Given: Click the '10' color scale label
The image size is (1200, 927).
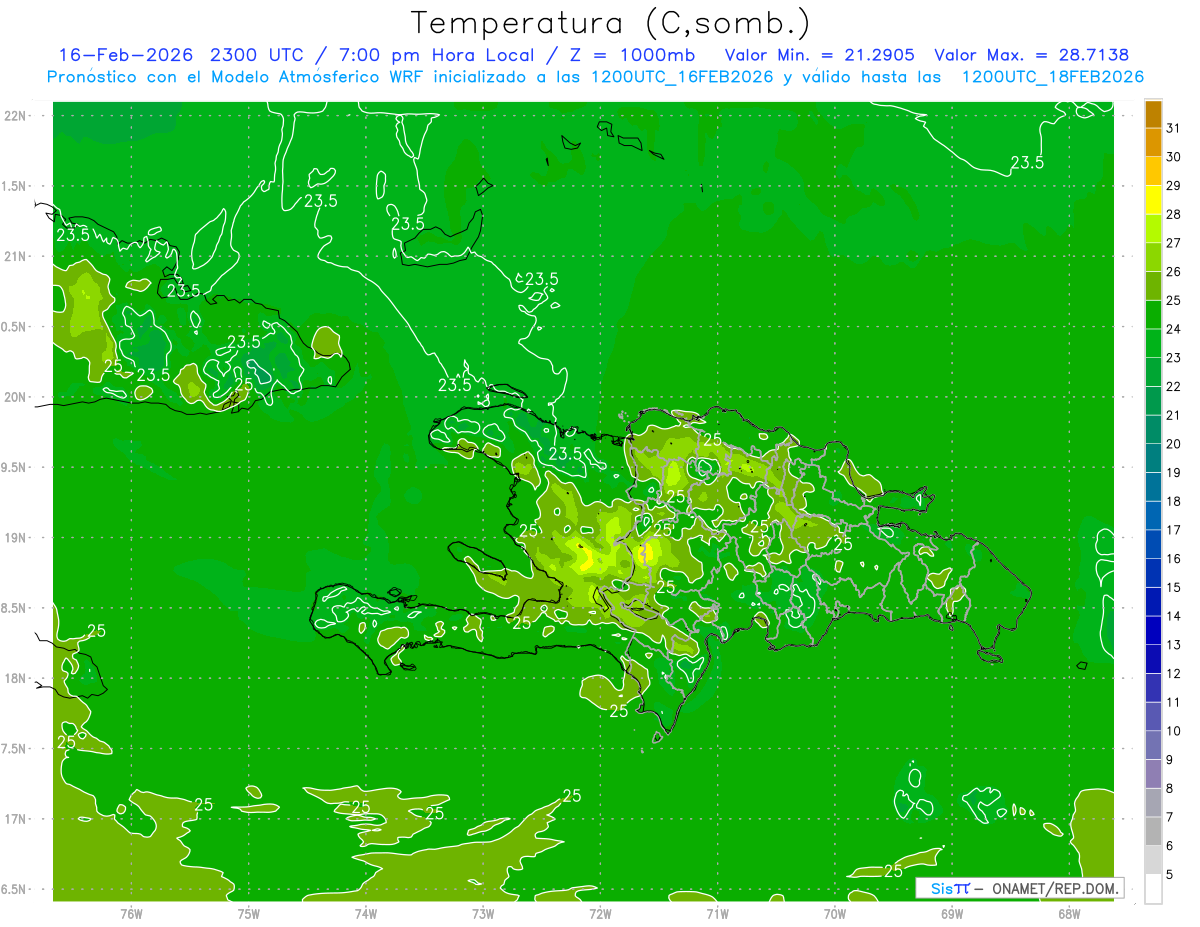Looking at the screenshot, I should pyautogui.click(x=1173, y=731).
